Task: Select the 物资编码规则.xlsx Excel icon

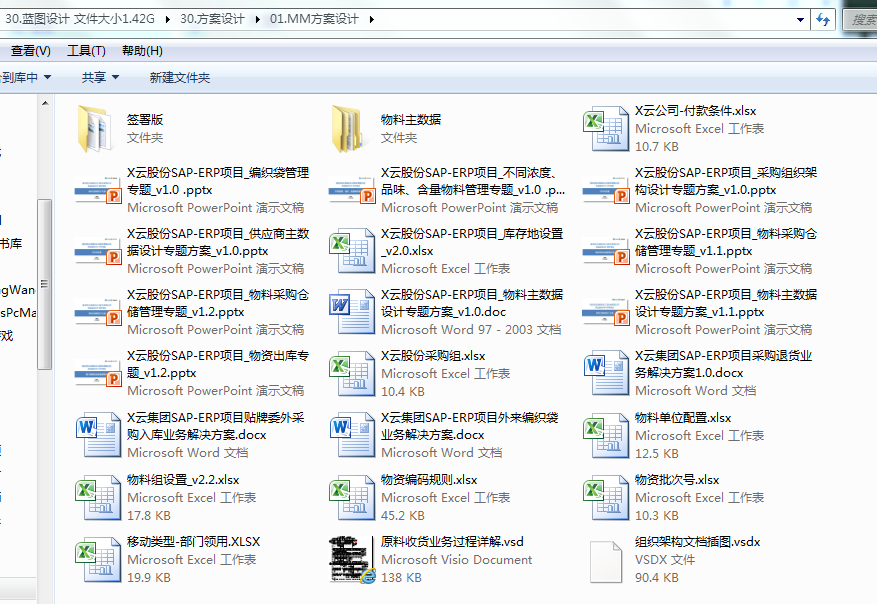Action: (x=351, y=497)
